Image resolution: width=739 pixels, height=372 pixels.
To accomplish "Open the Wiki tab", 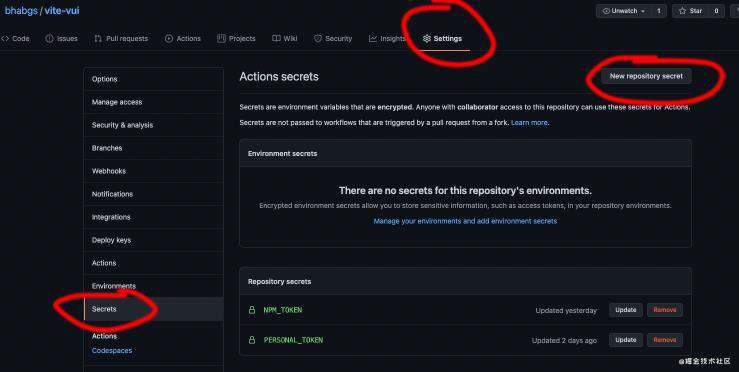I will tap(285, 39).
